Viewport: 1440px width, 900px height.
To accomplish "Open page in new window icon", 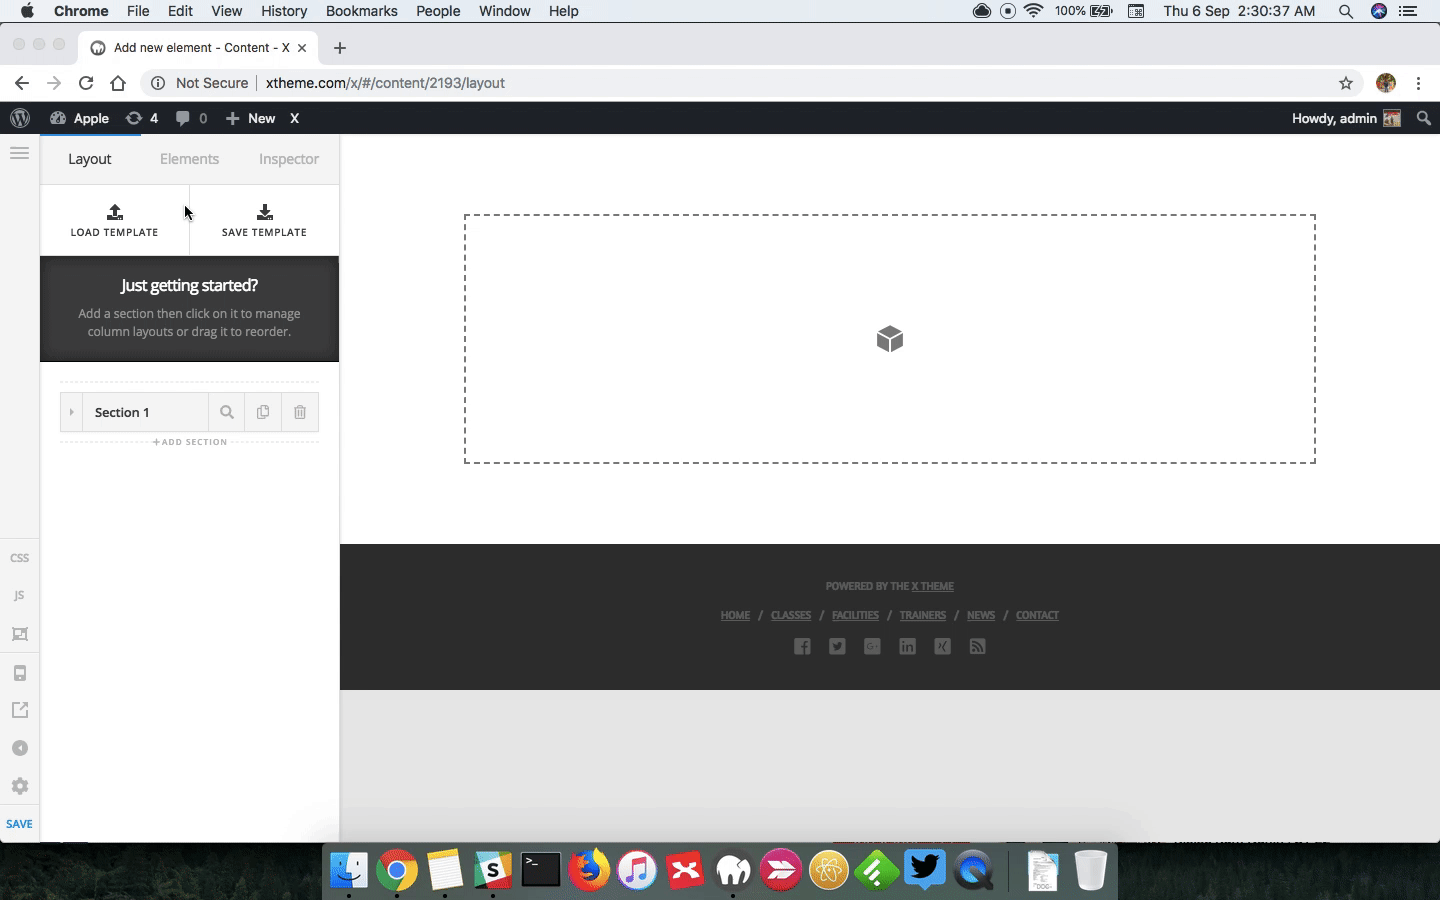I will [x=19, y=710].
